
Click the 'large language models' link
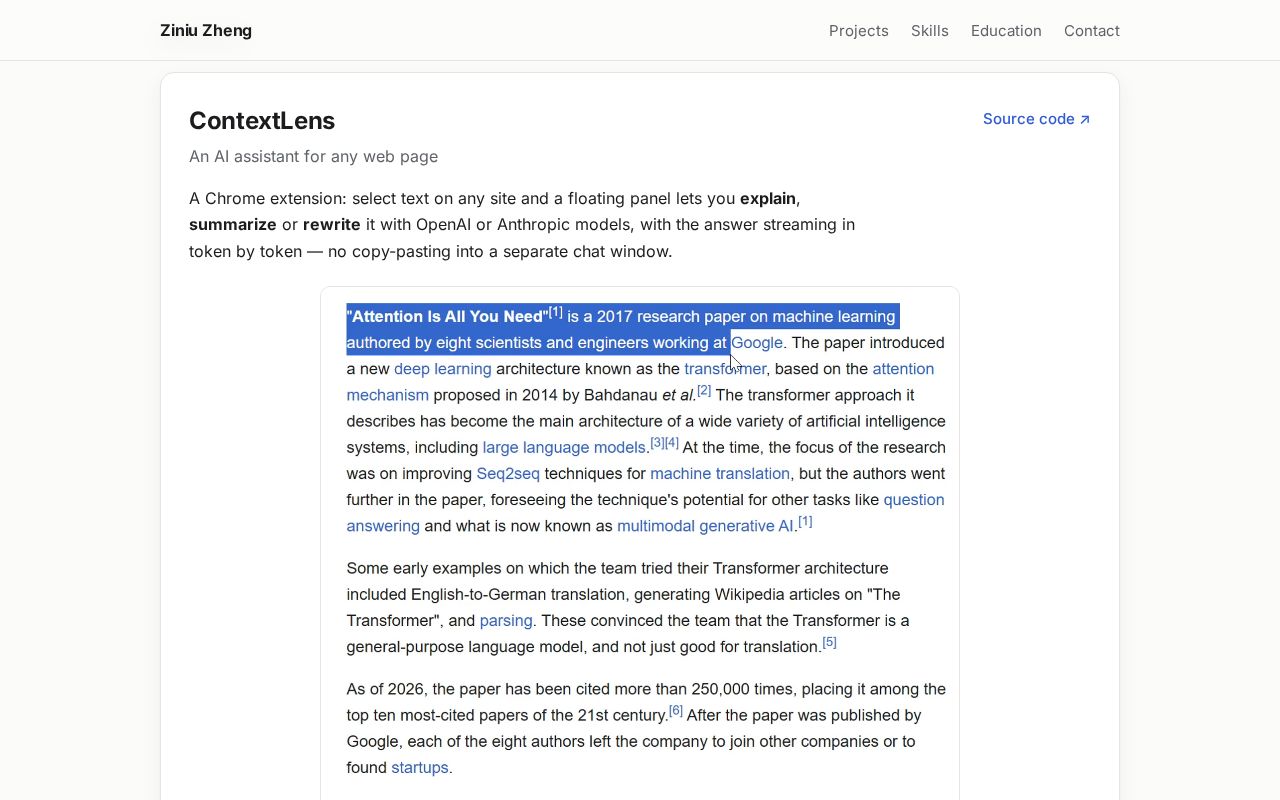click(x=564, y=448)
